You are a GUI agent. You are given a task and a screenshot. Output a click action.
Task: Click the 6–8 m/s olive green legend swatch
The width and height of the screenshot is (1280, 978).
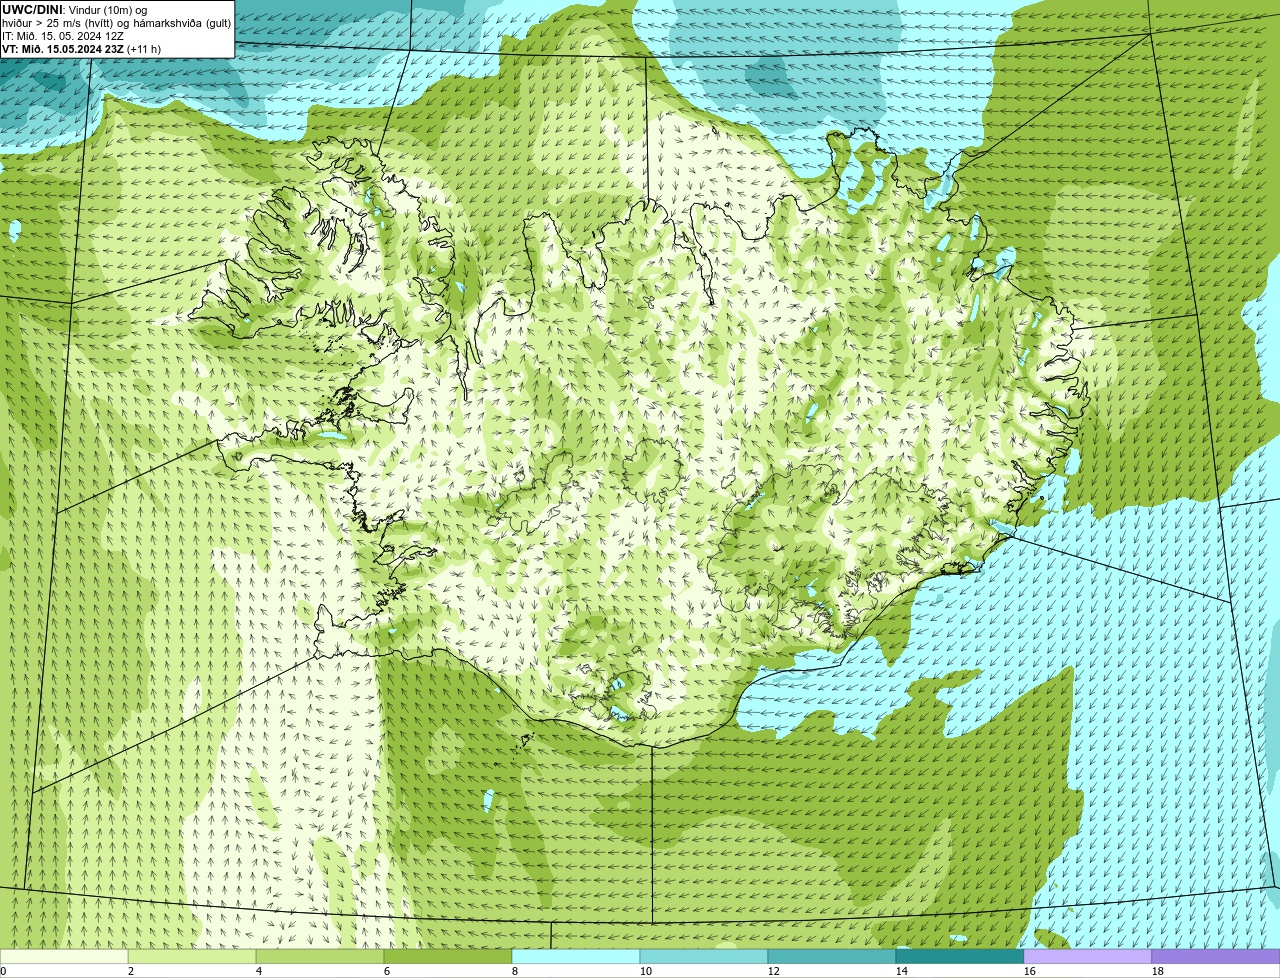tap(448, 956)
